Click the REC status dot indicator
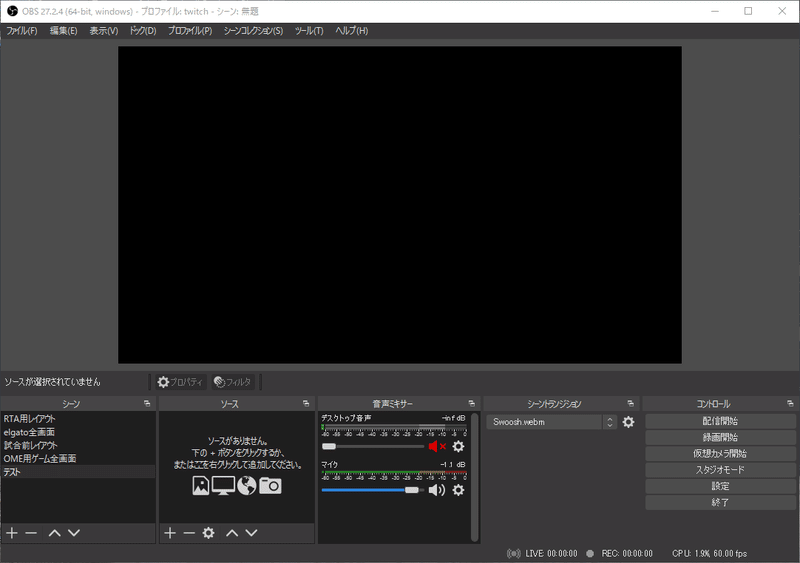Viewport: 800px width, 563px height. coord(590,553)
